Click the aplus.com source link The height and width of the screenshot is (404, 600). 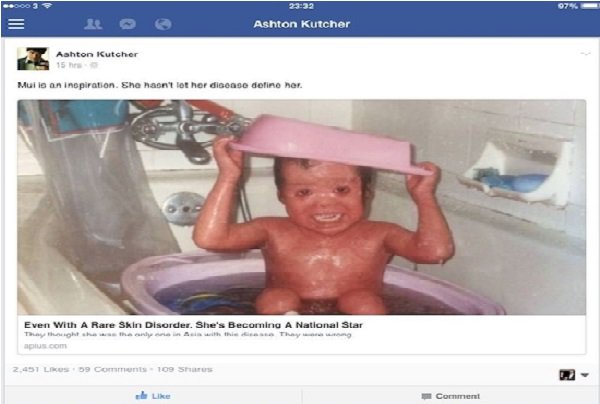click(45, 346)
